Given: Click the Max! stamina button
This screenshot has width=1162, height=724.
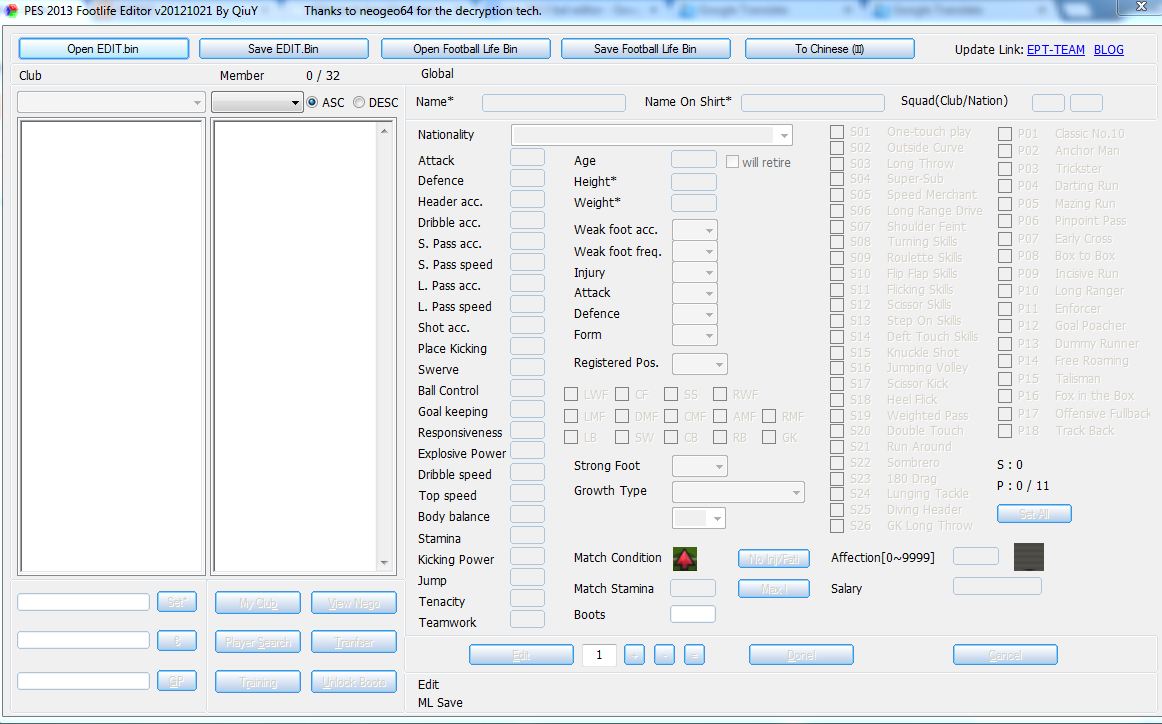Looking at the screenshot, I should (x=774, y=588).
